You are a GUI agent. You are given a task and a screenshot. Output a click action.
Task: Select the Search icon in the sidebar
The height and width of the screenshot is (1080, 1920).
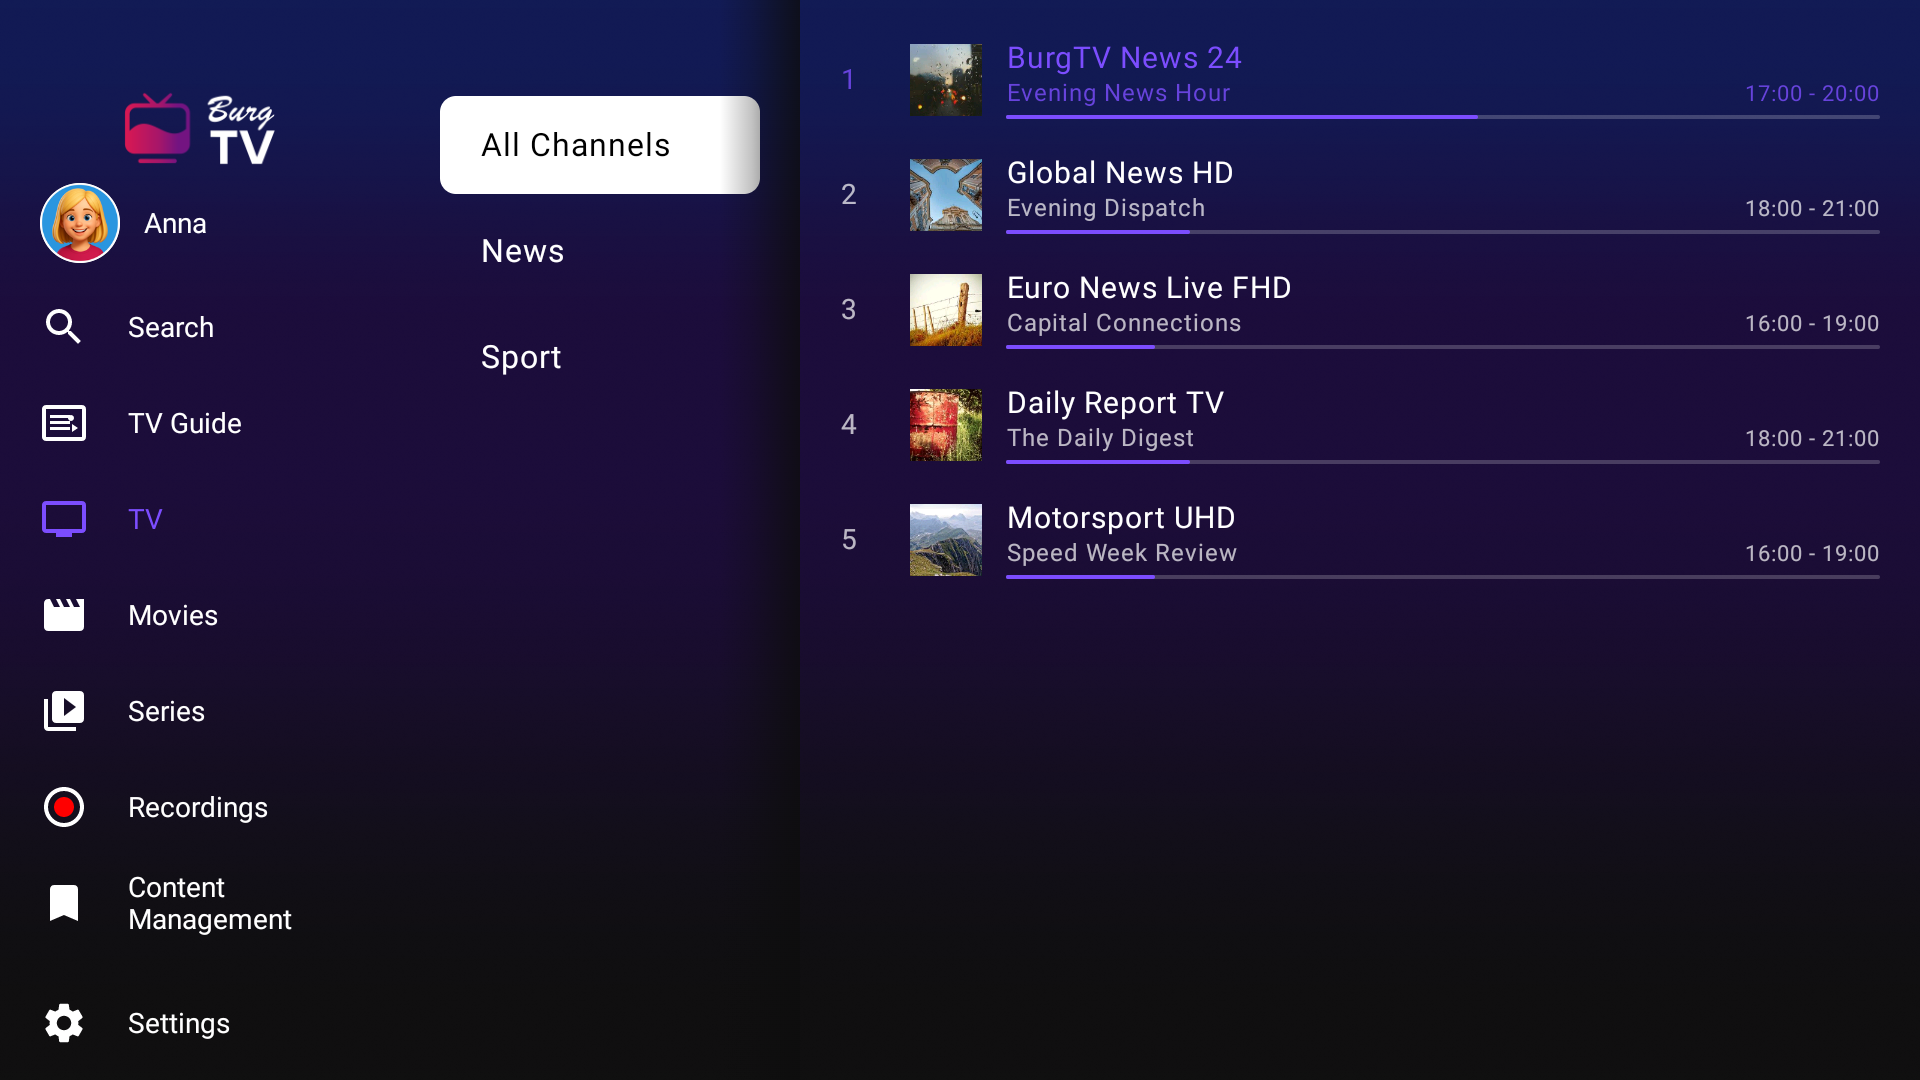tap(63, 327)
